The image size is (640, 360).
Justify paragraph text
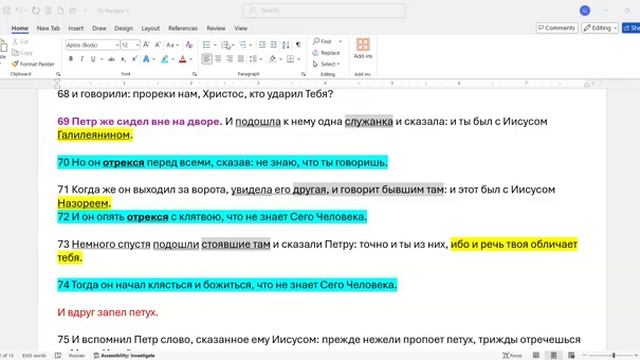coord(241,59)
